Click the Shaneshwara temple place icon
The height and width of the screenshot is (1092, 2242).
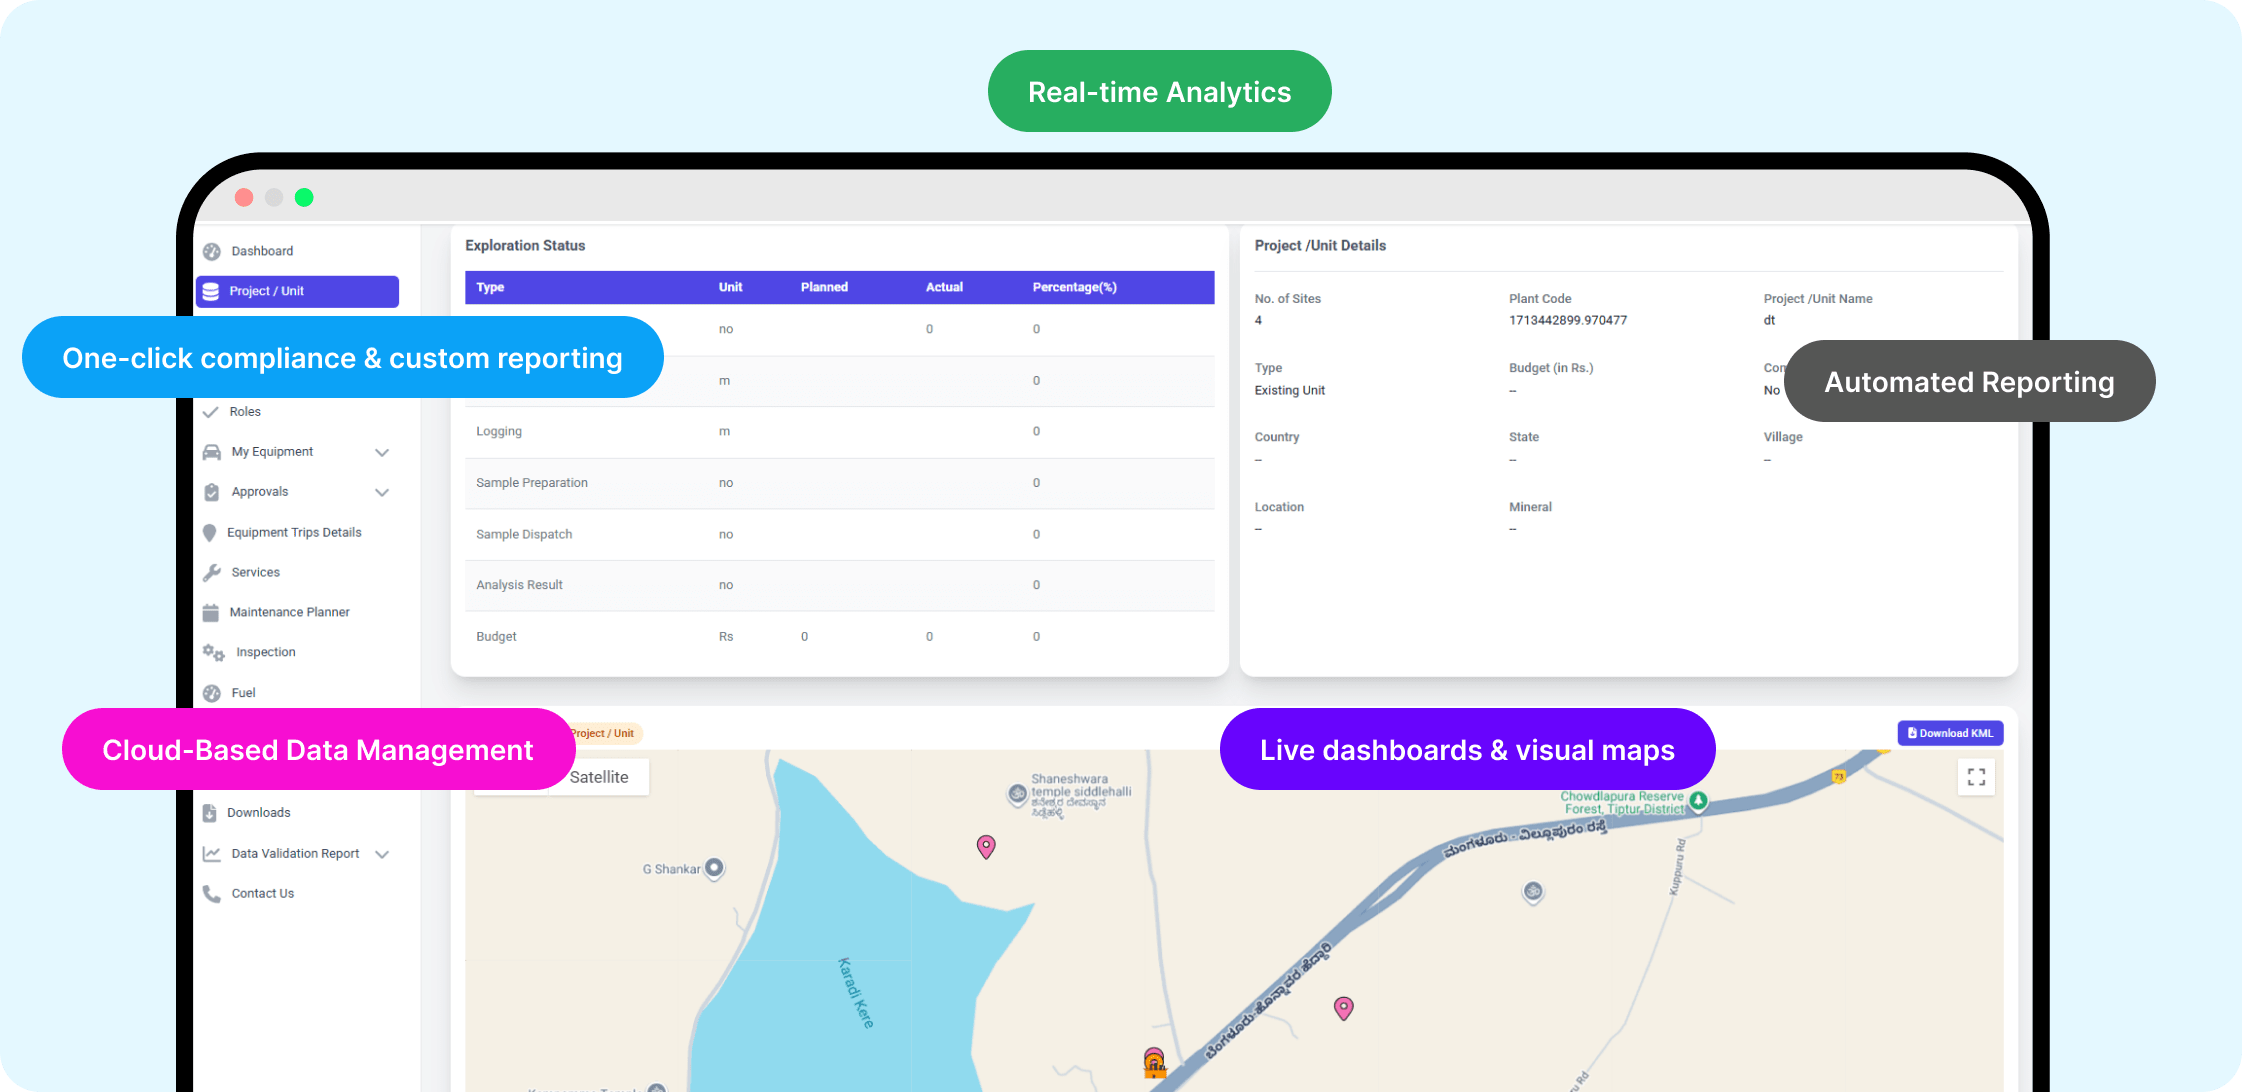1017,794
